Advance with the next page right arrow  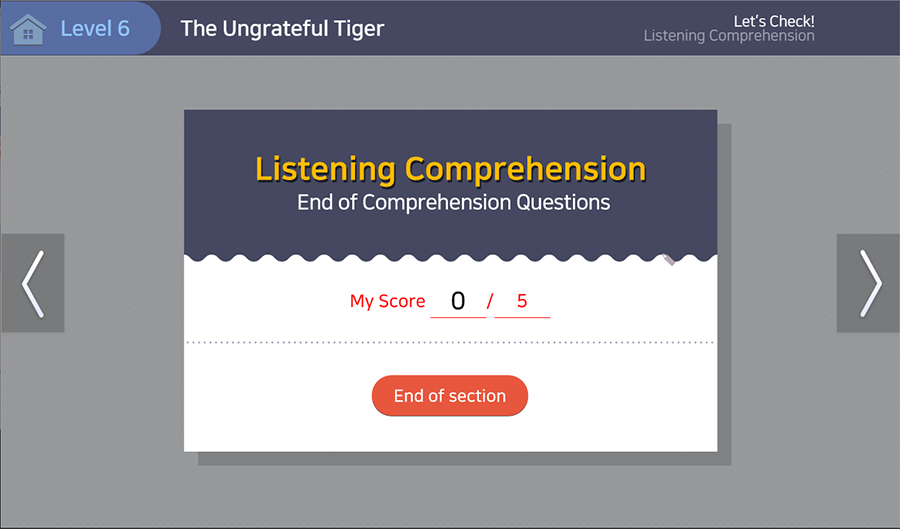click(868, 283)
